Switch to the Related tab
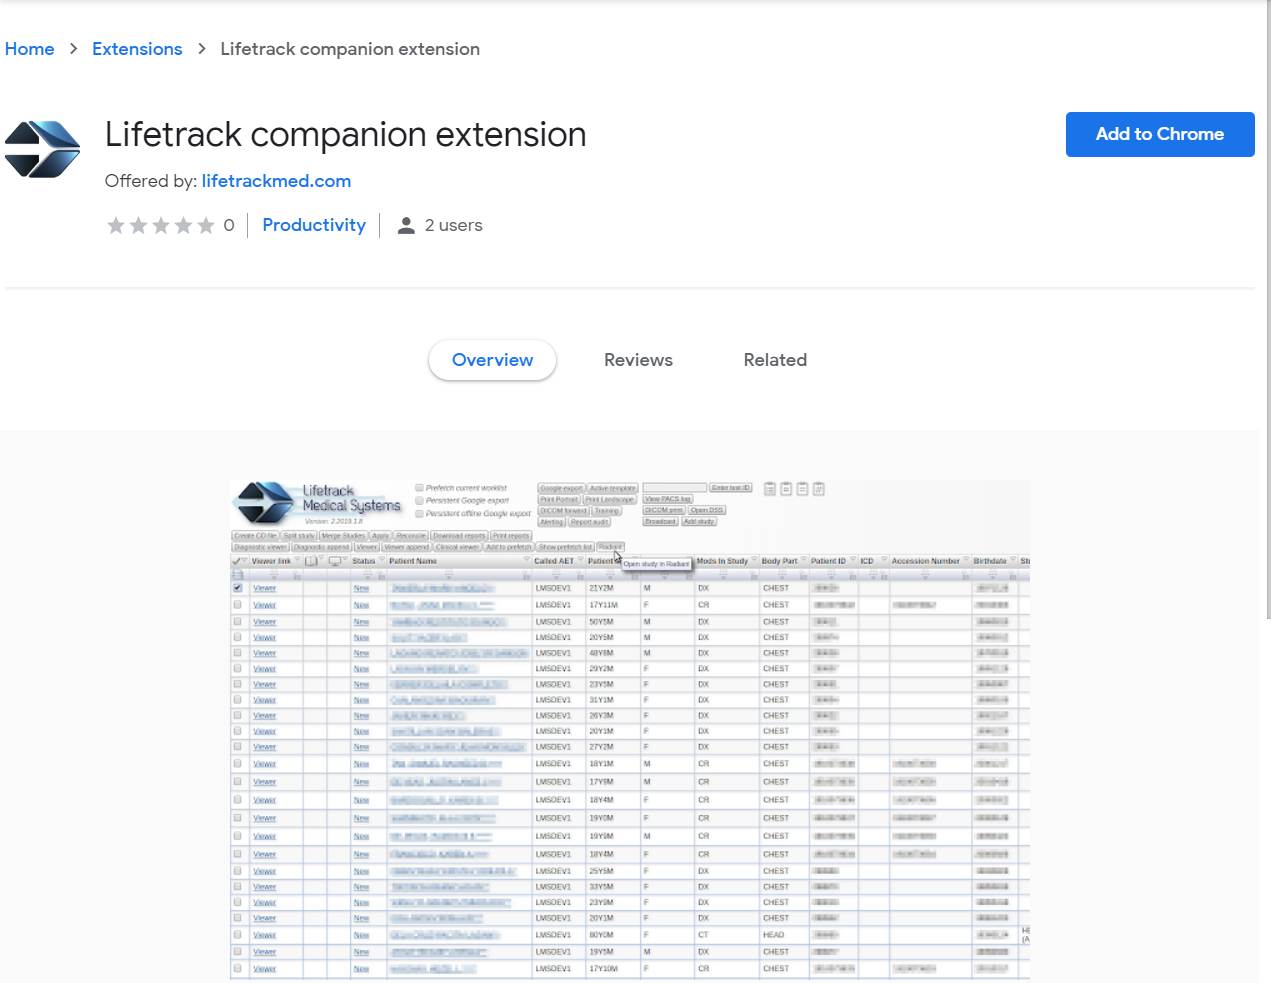This screenshot has height=983, width=1271. 775,360
